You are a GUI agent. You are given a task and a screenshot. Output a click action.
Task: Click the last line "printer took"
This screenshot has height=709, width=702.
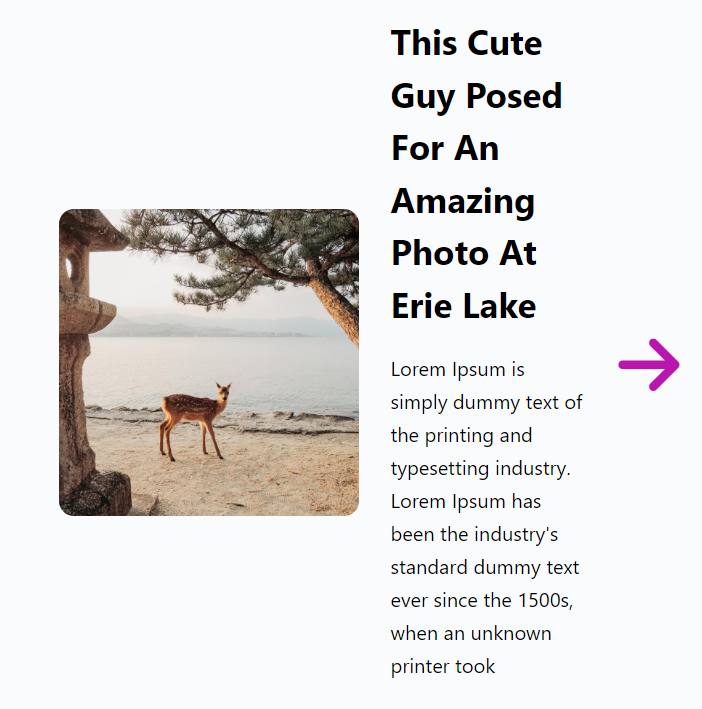pyautogui.click(x=442, y=667)
